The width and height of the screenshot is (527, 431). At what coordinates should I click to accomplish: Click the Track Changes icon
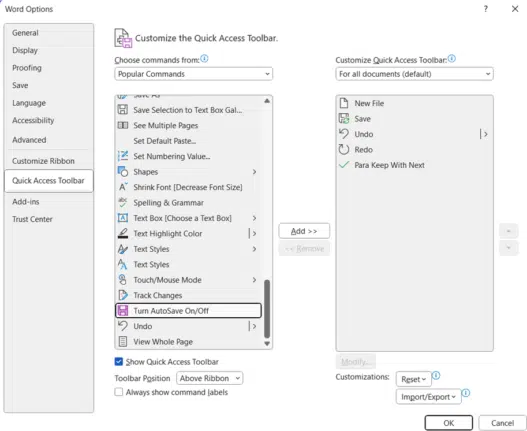click(123, 295)
